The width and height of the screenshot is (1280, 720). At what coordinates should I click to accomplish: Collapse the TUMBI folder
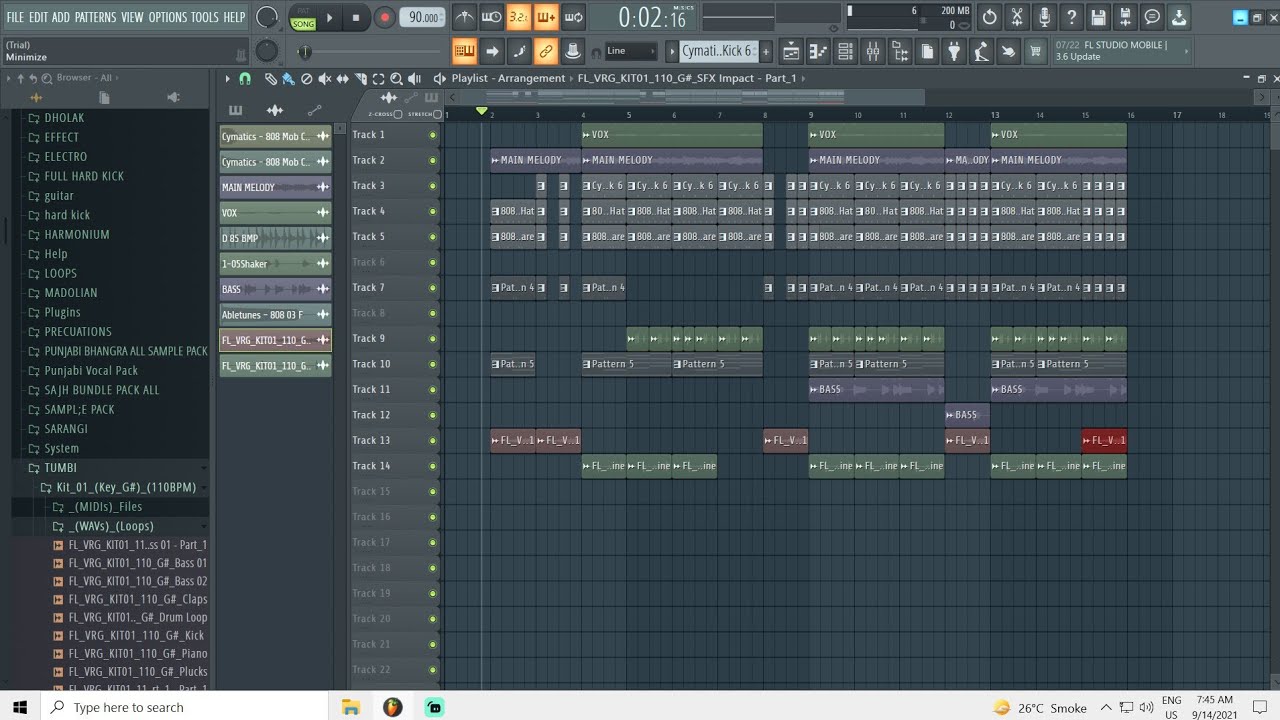60,467
